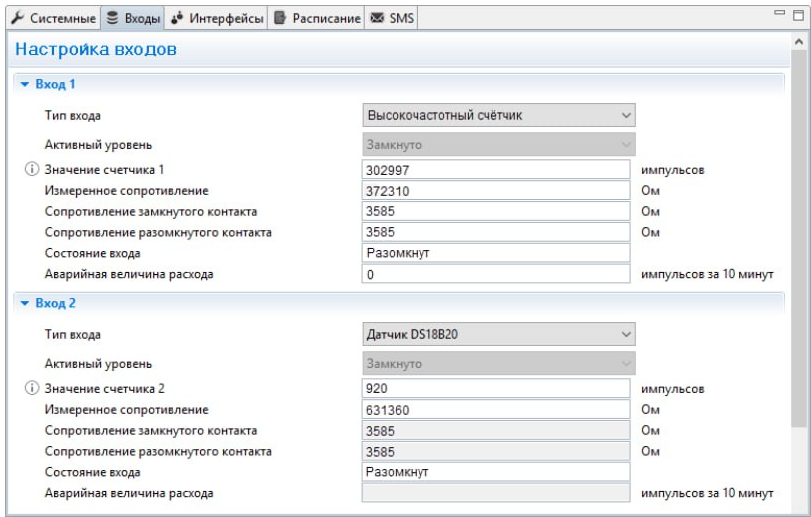811x517 pixels.
Task: Open the SMS tab
Action: pyautogui.click(x=392, y=18)
